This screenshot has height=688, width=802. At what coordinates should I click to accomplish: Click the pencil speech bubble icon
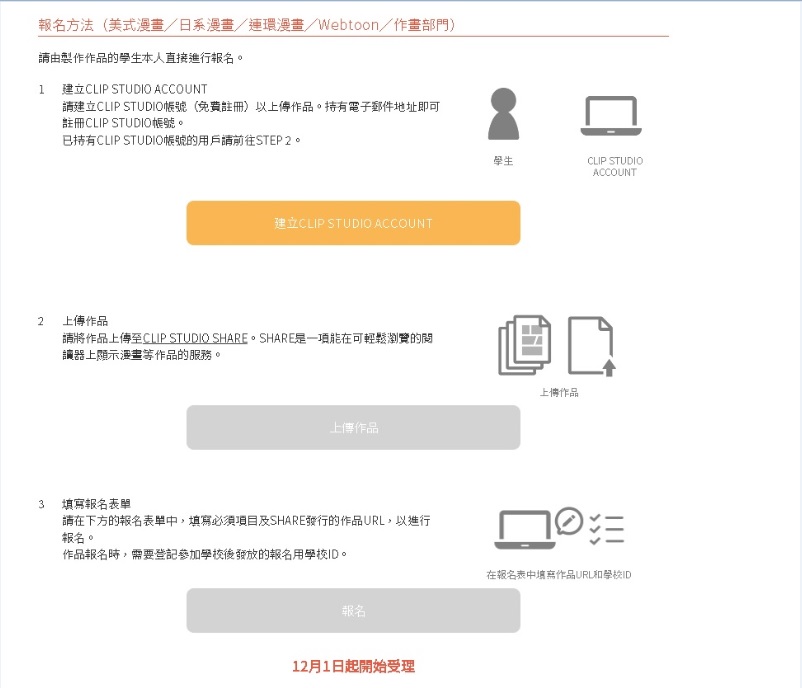click(x=569, y=521)
